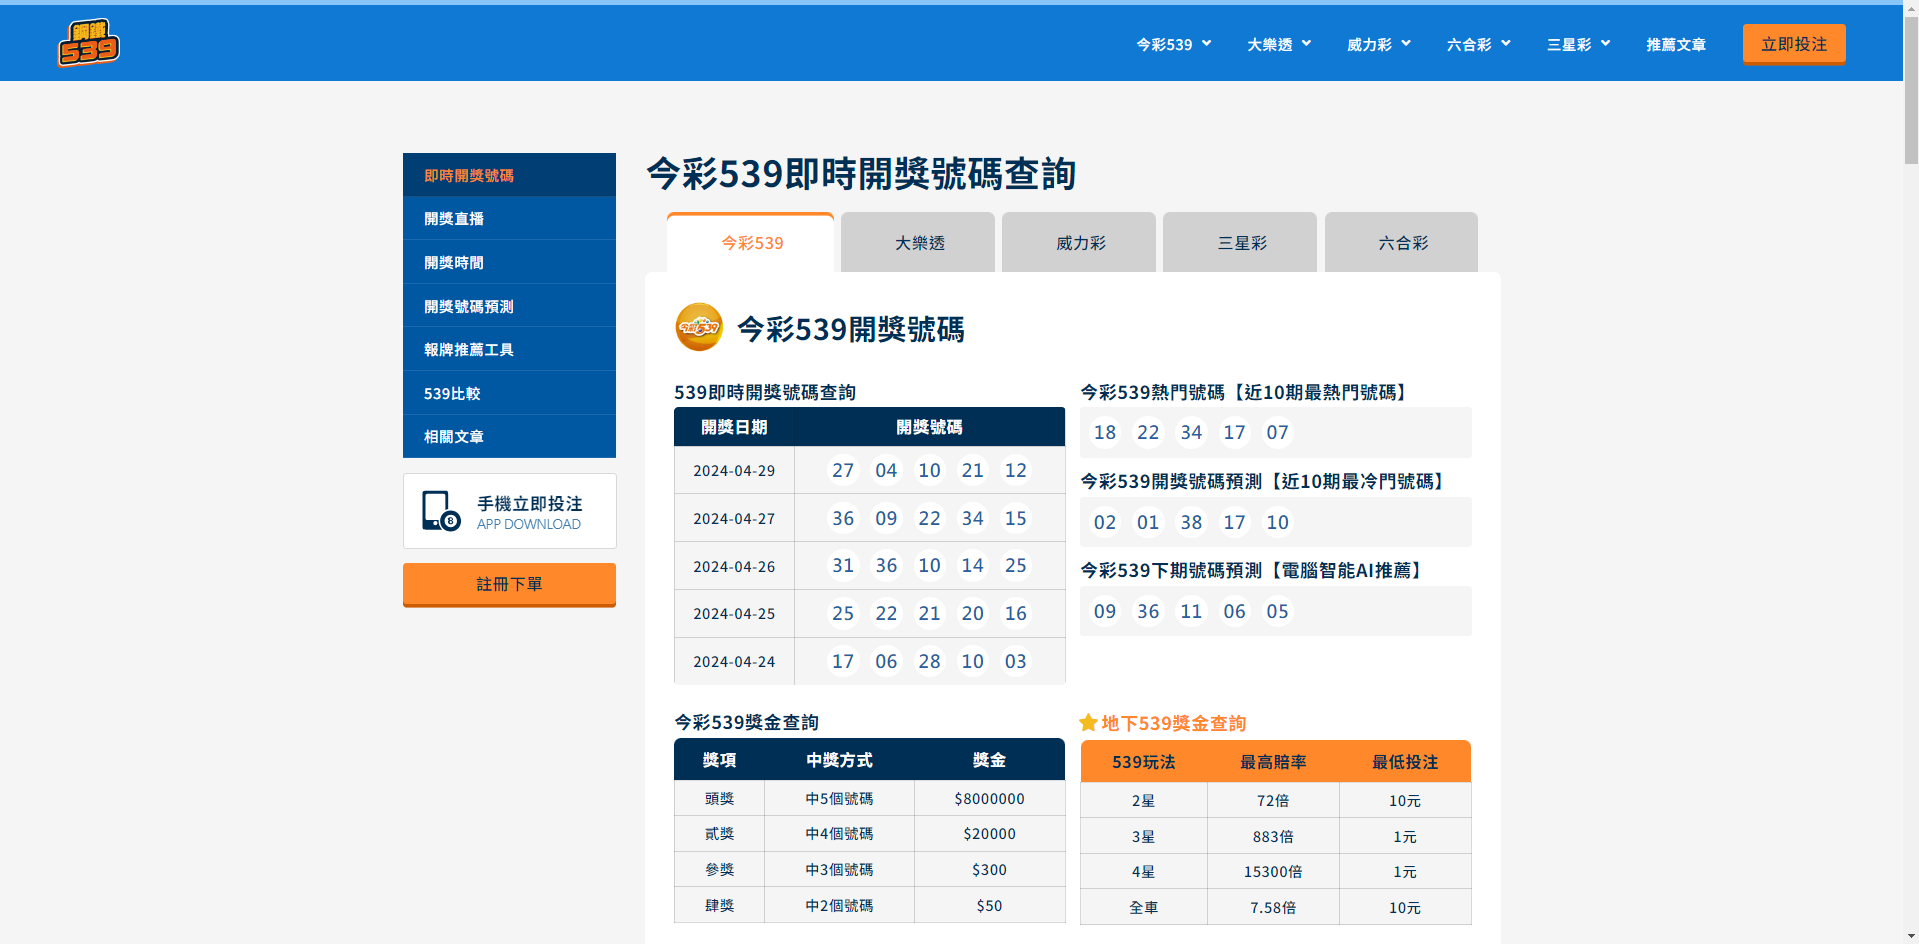This screenshot has width=1919, height=944.
Task: Click the 539 site logo in header
Action: [89, 43]
